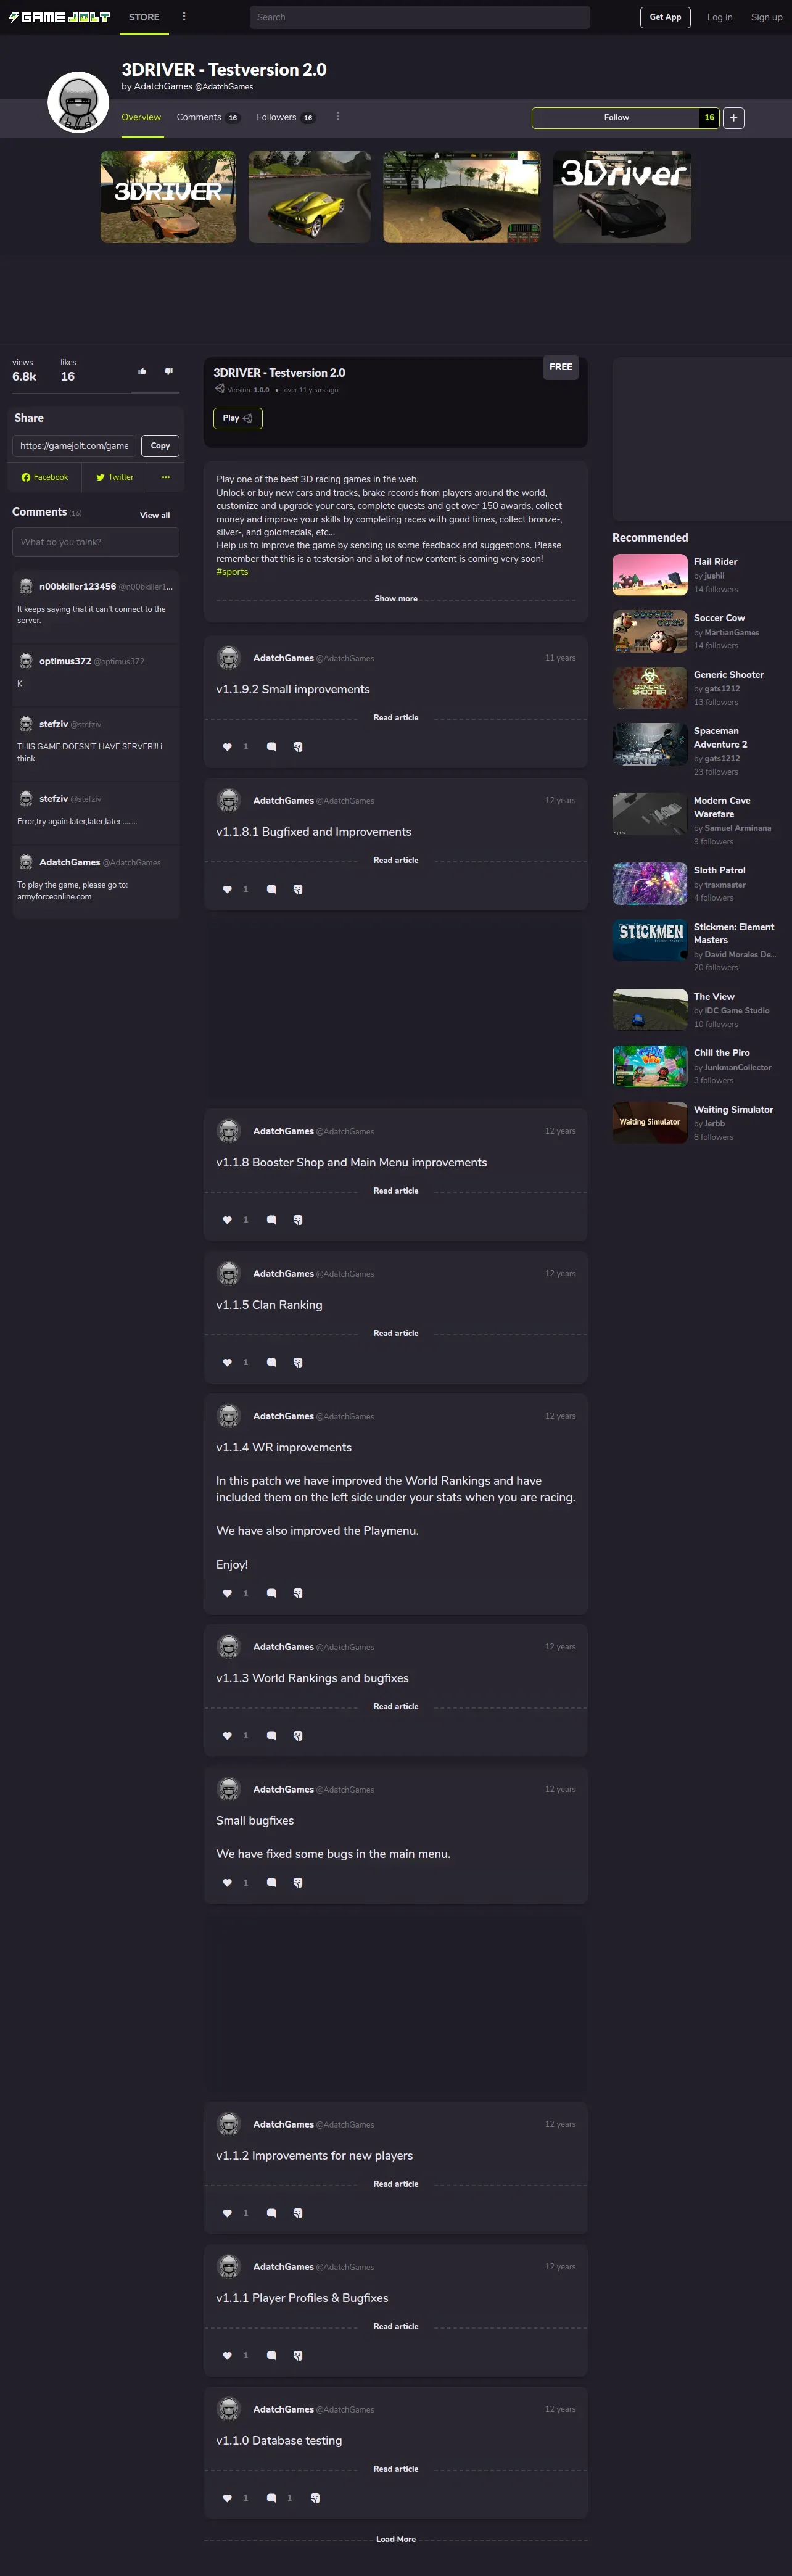Viewport: 792px width, 2576px height.
Task: Share on Twitter icon link
Action: click(x=114, y=477)
